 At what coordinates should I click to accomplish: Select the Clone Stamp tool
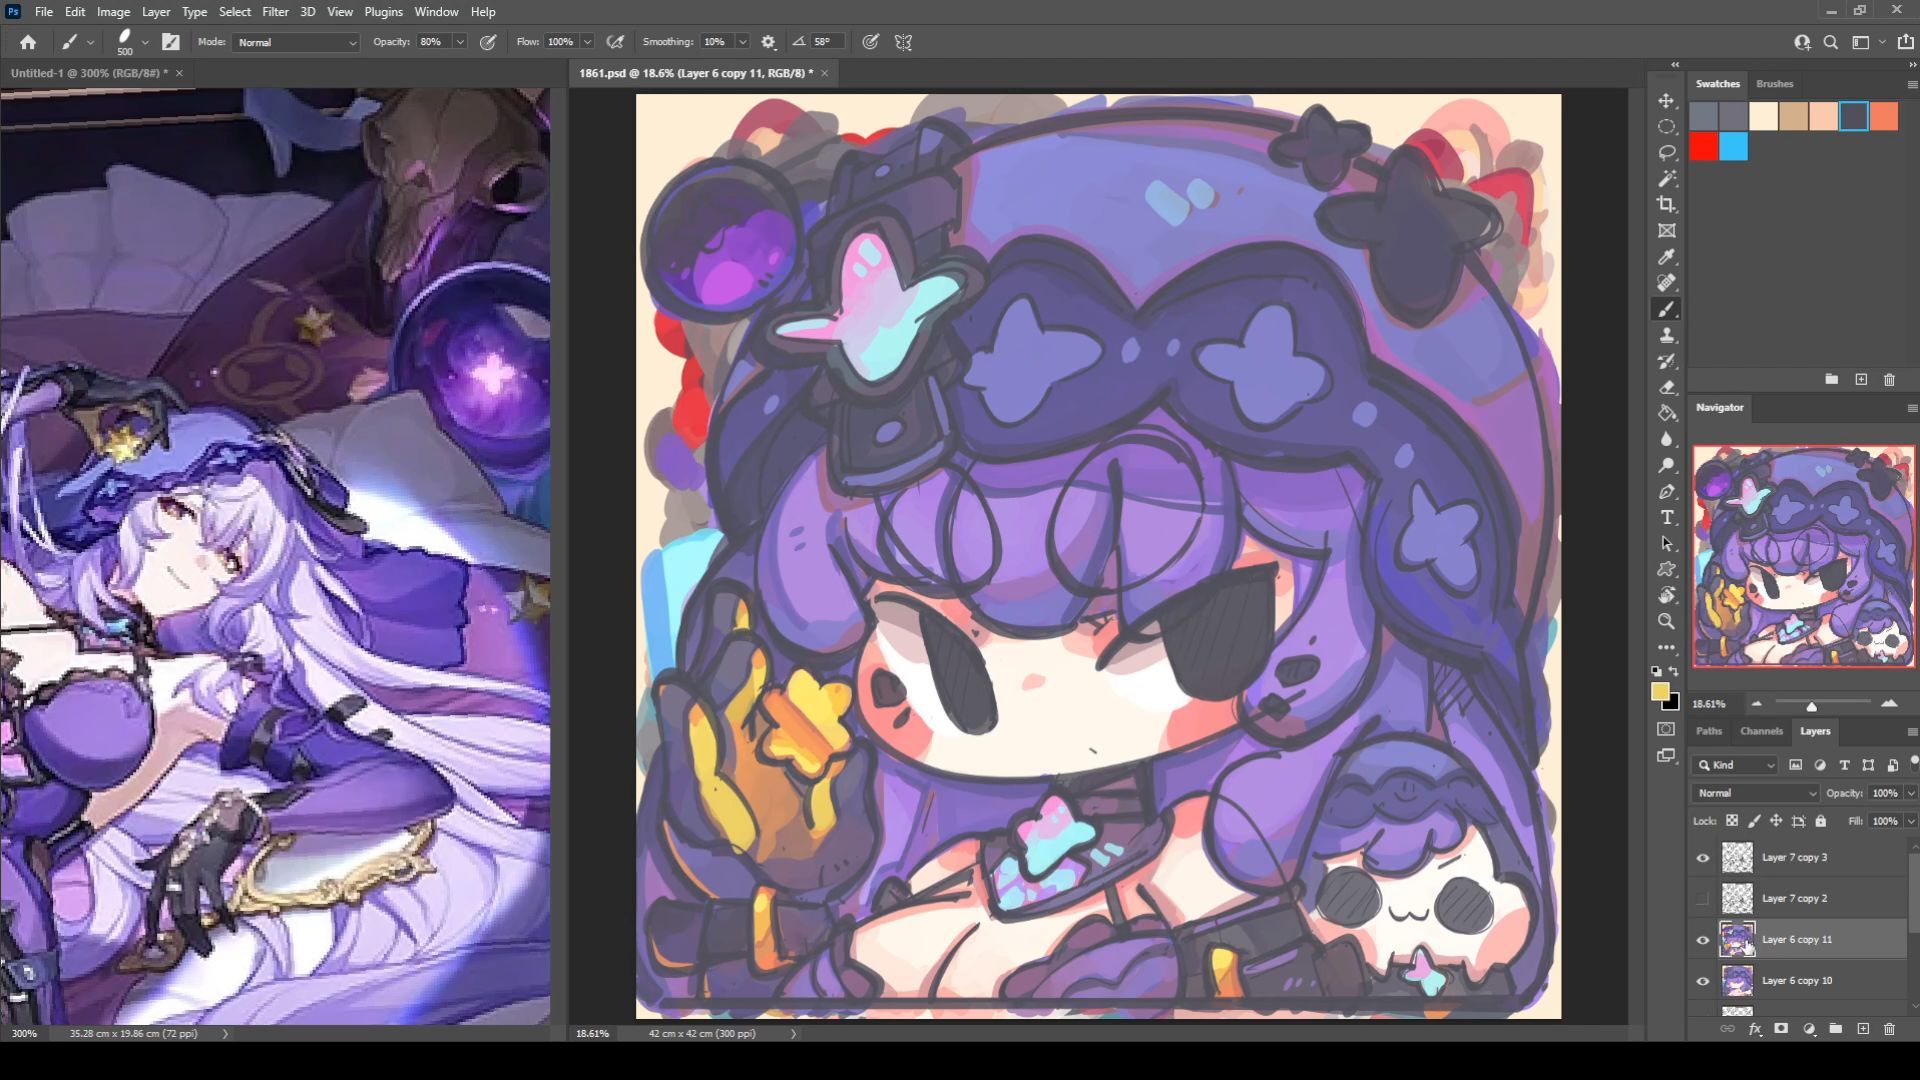tap(1666, 335)
